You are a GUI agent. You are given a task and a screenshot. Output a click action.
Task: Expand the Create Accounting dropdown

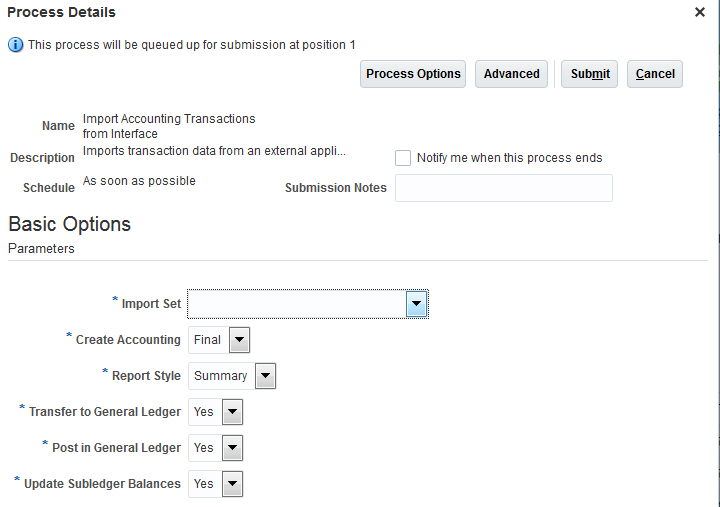click(x=239, y=340)
